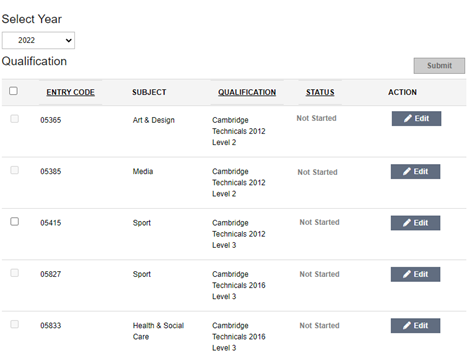Screen dimensions: 470x361
Task: Edit Health & Social Care entry 05833
Action: [x=415, y=325]
